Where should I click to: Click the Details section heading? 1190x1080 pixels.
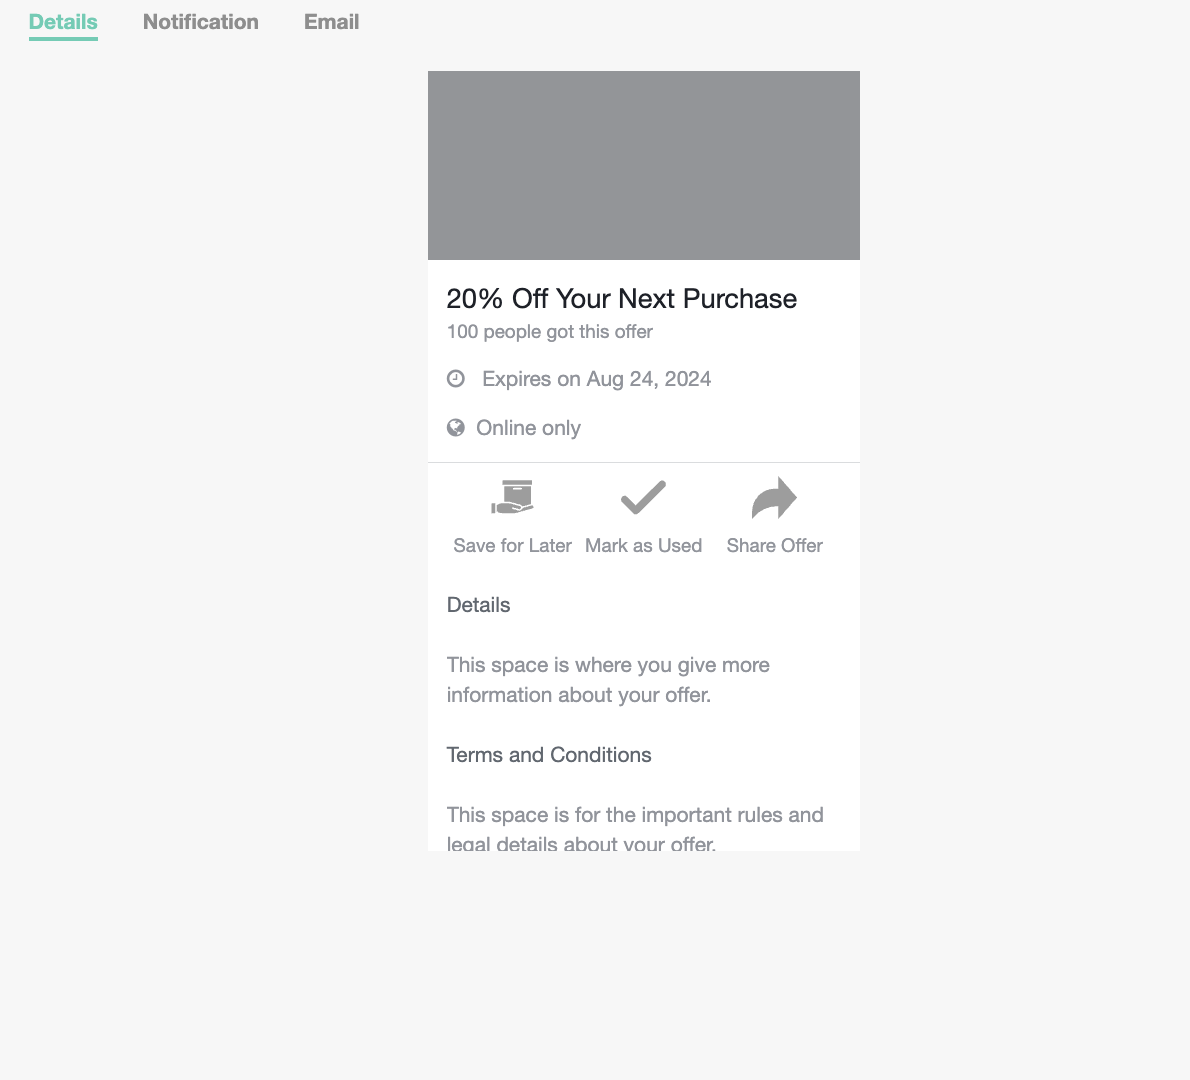coord(478,604)
